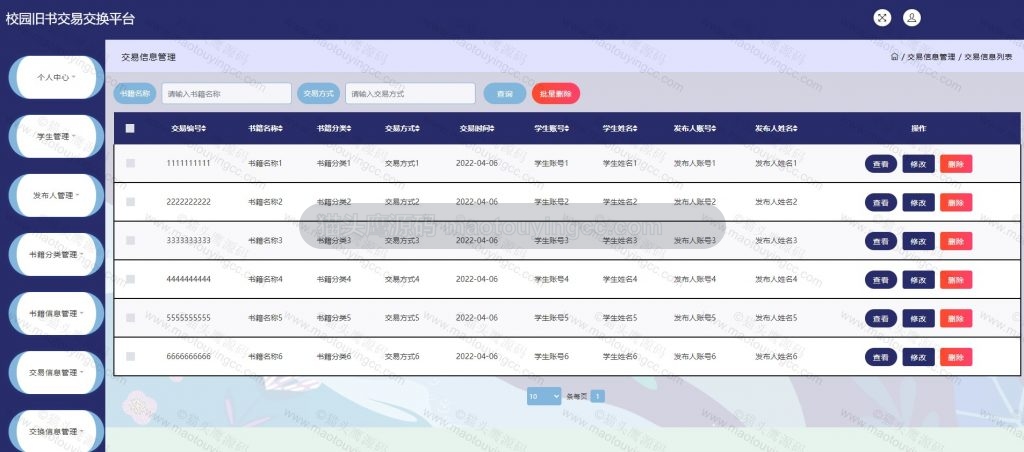Expand 书籍信息管理 sidebar menu
The width and height of the screenshot is (1024, 452).
coord(56,313)
